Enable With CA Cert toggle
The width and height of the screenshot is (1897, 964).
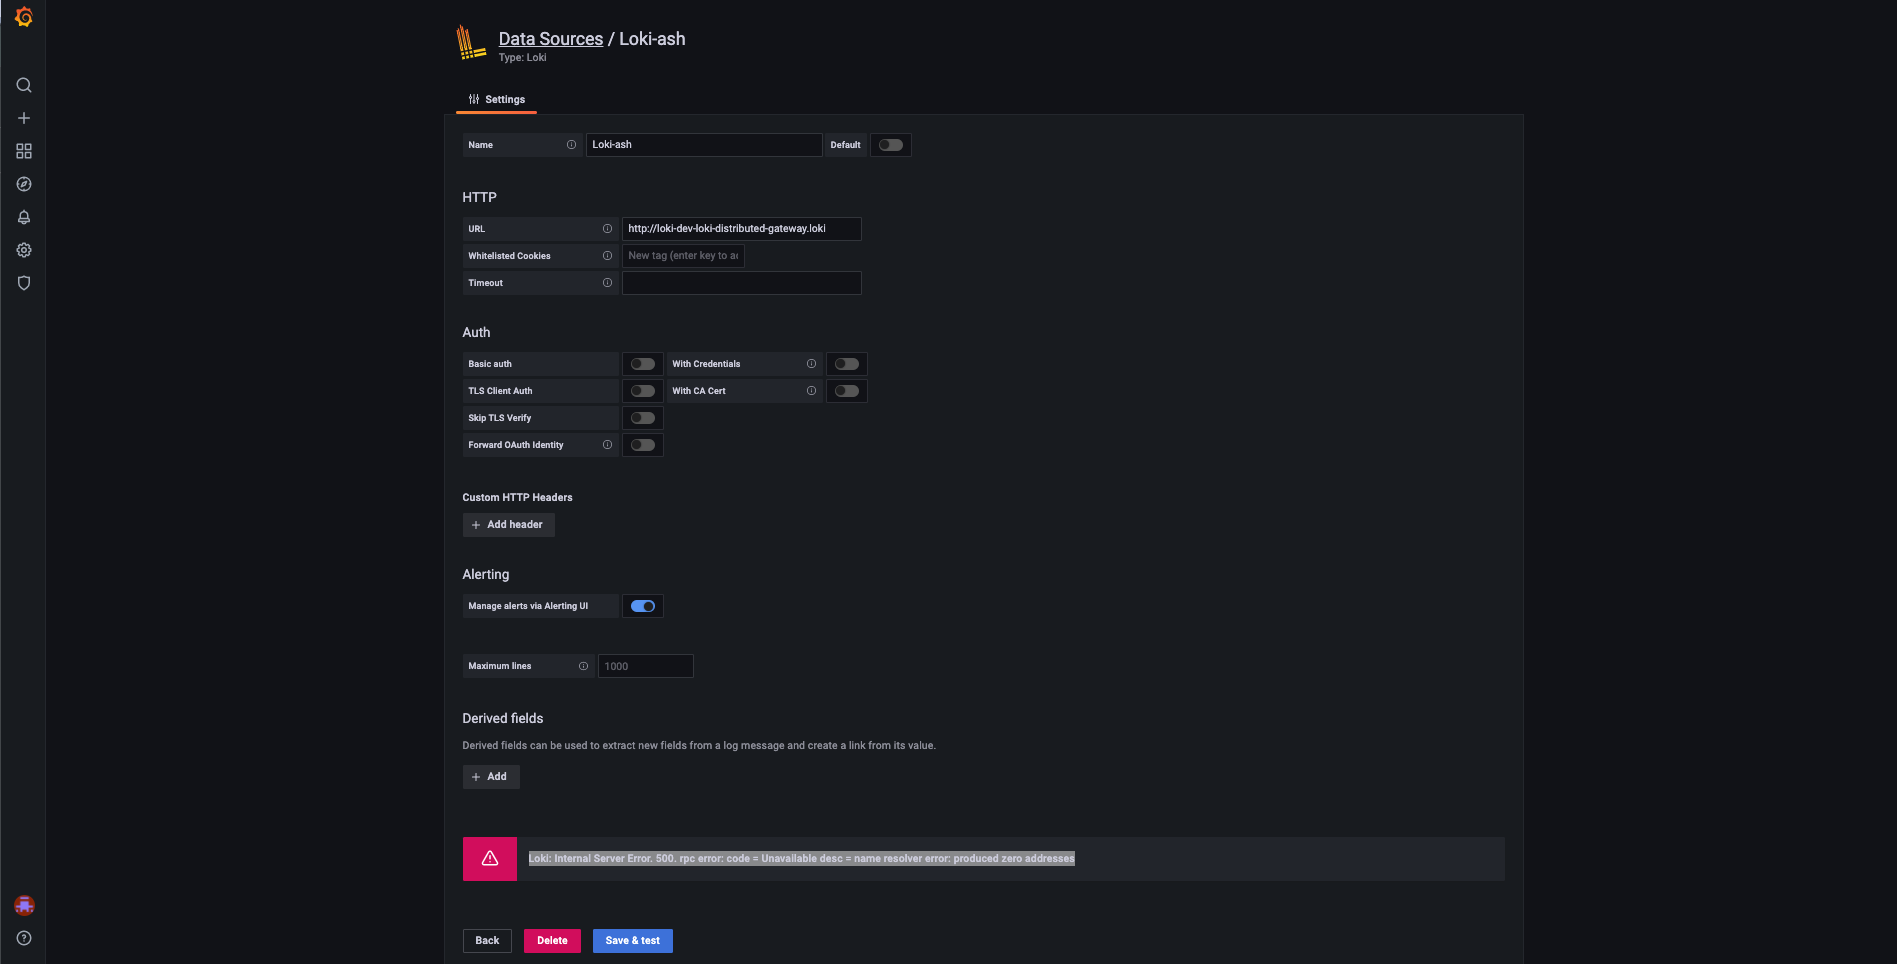point(847,391)
